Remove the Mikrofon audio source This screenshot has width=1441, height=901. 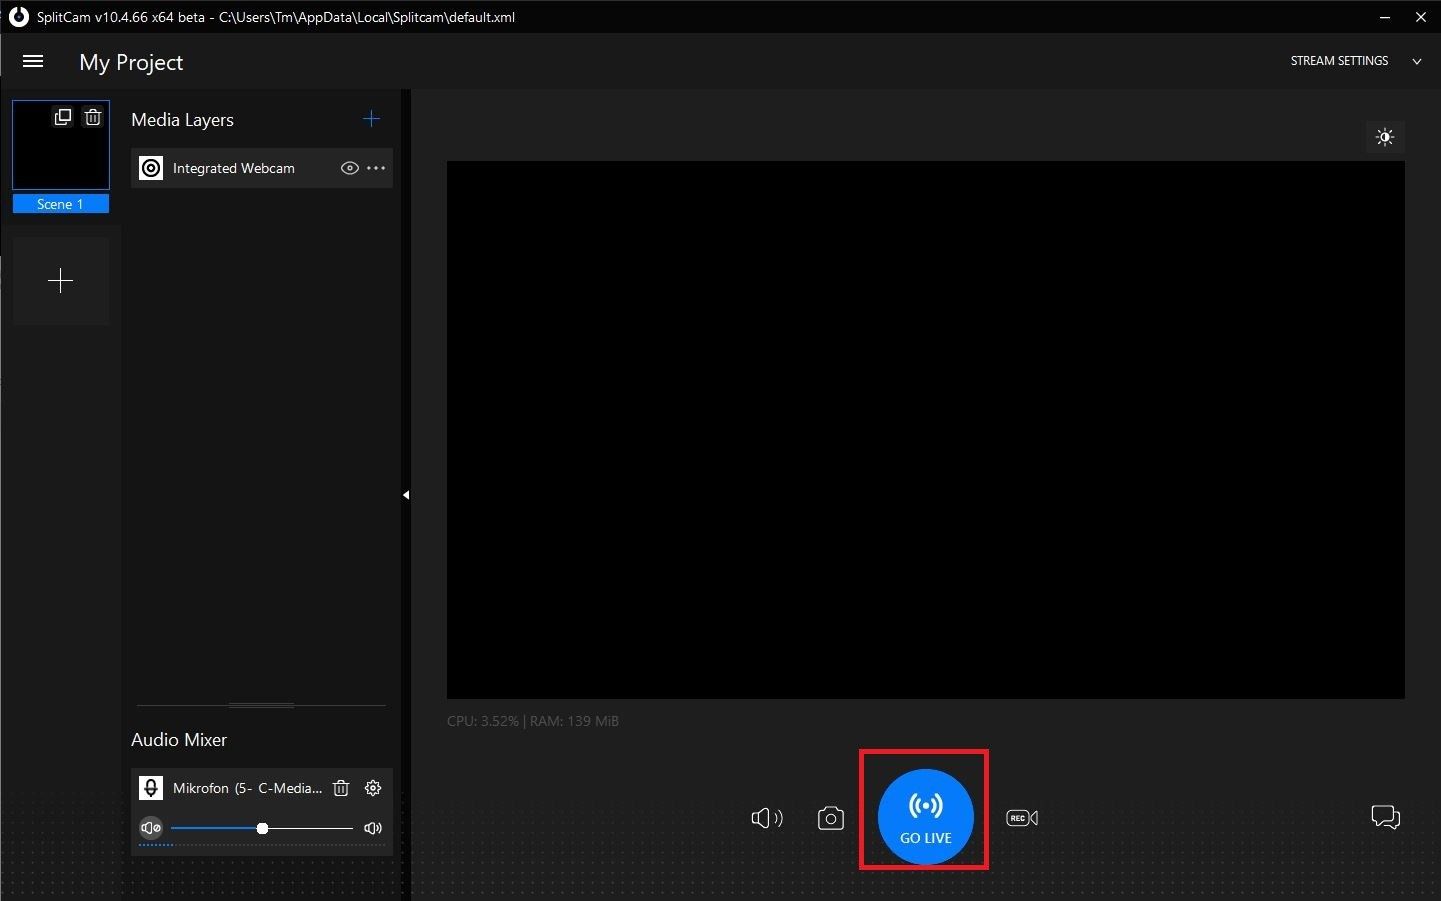pos(341,788)
